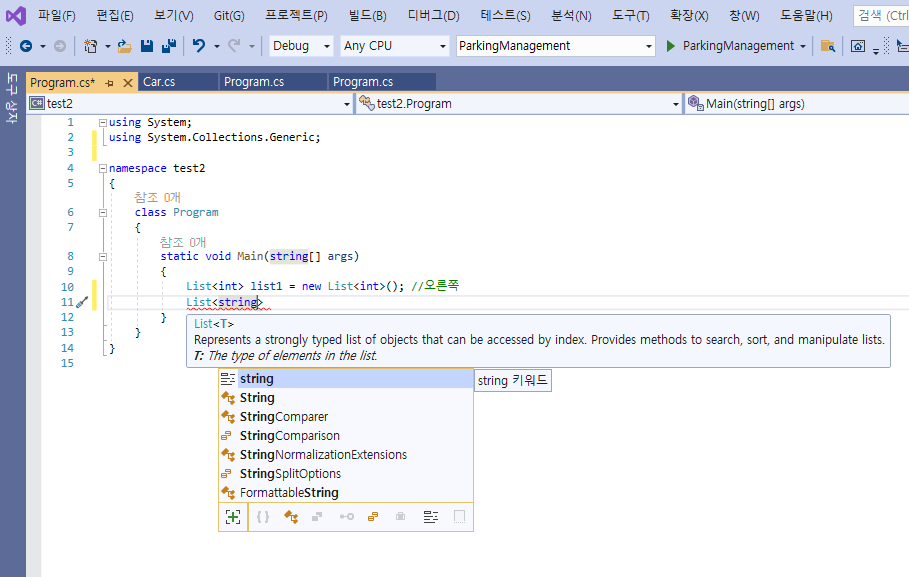Click the enum icon beside StringComparison
This screenshot has width=909, height=577.
tap(227, 436)
